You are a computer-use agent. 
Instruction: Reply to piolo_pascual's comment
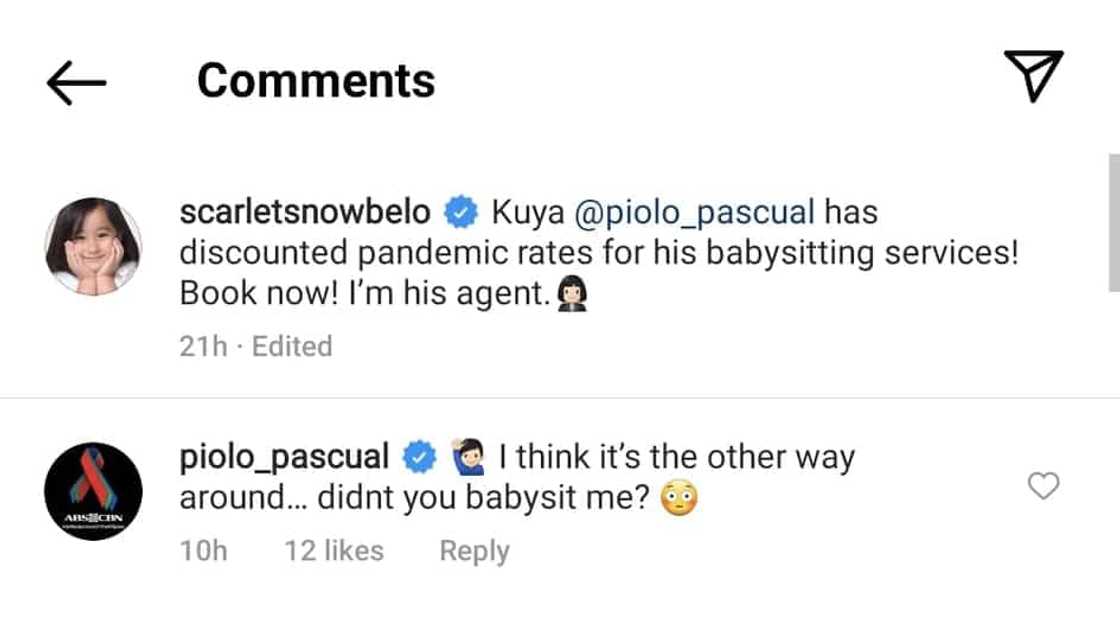coord(474,551)
